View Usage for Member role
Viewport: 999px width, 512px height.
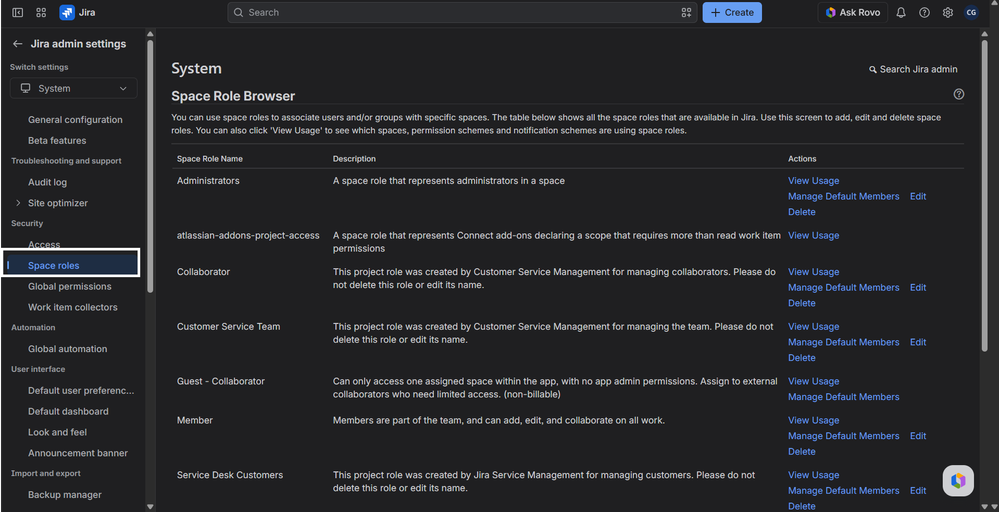coord(814,420)
